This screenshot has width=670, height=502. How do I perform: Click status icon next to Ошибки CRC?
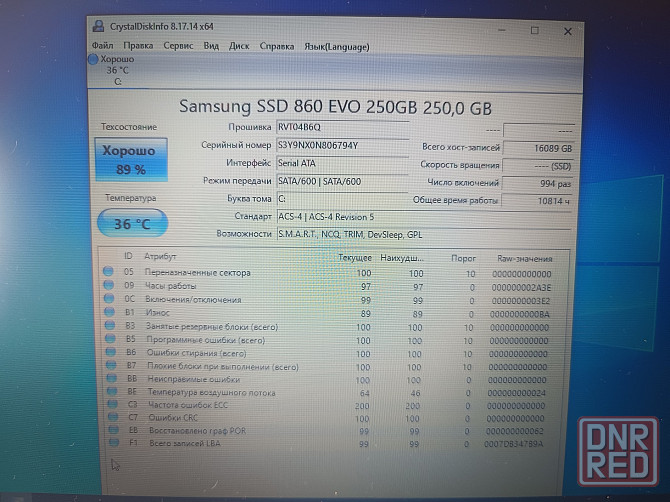pos(108,416)
